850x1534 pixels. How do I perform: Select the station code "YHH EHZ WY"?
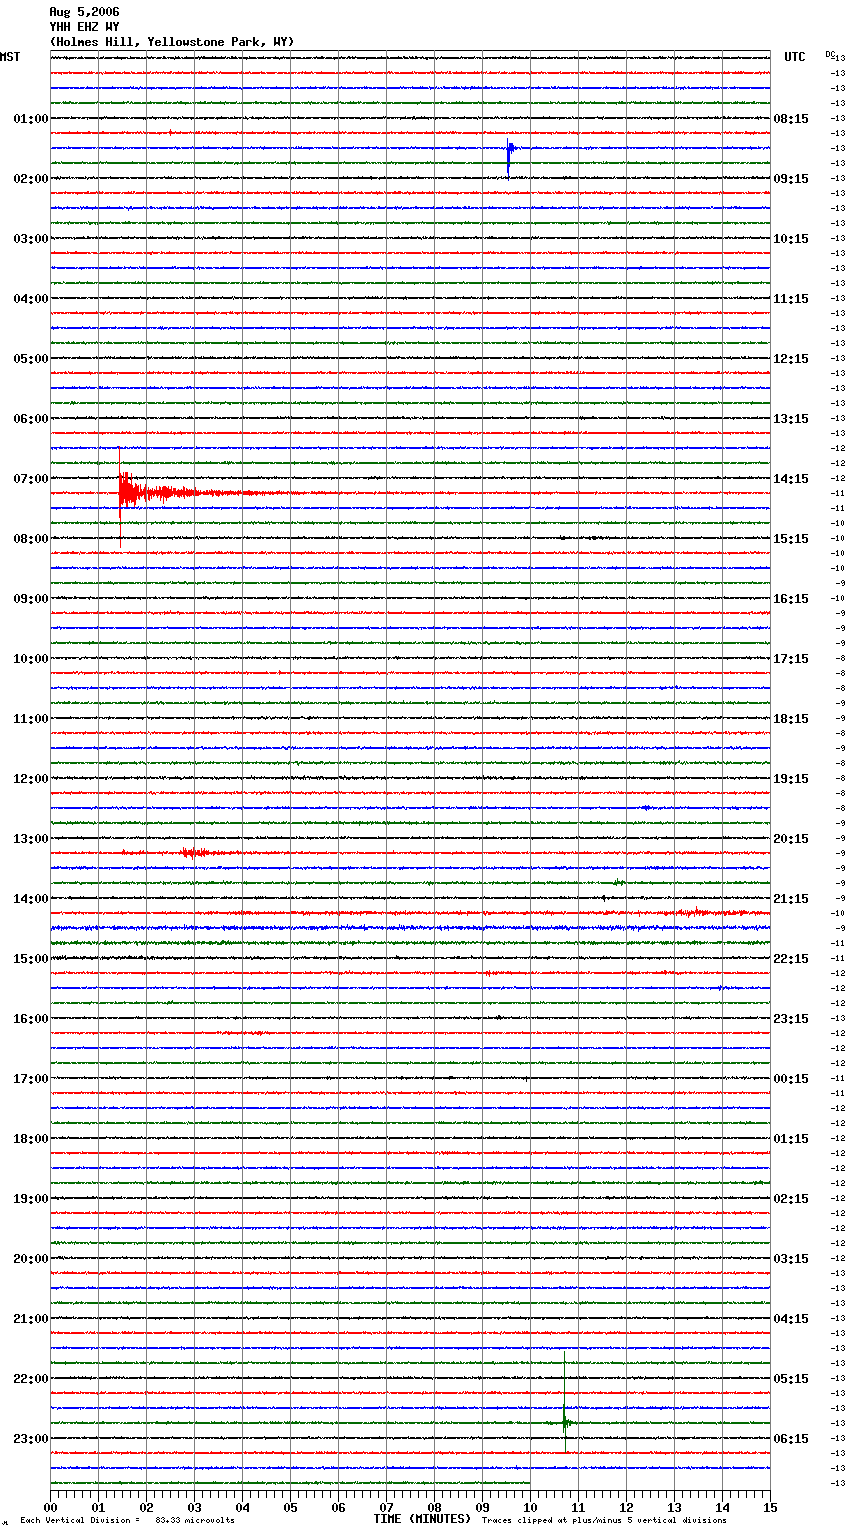click(84, 27)
